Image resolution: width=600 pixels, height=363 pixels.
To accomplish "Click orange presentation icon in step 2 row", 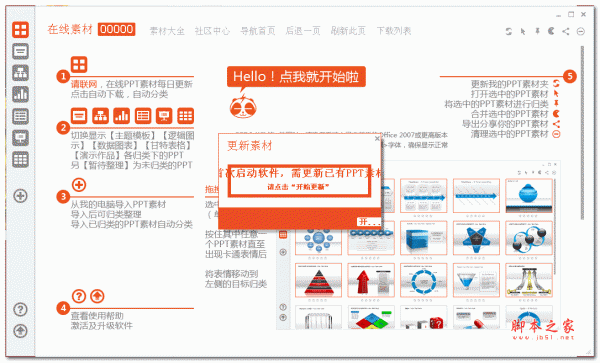I will [x=164, y=116].
